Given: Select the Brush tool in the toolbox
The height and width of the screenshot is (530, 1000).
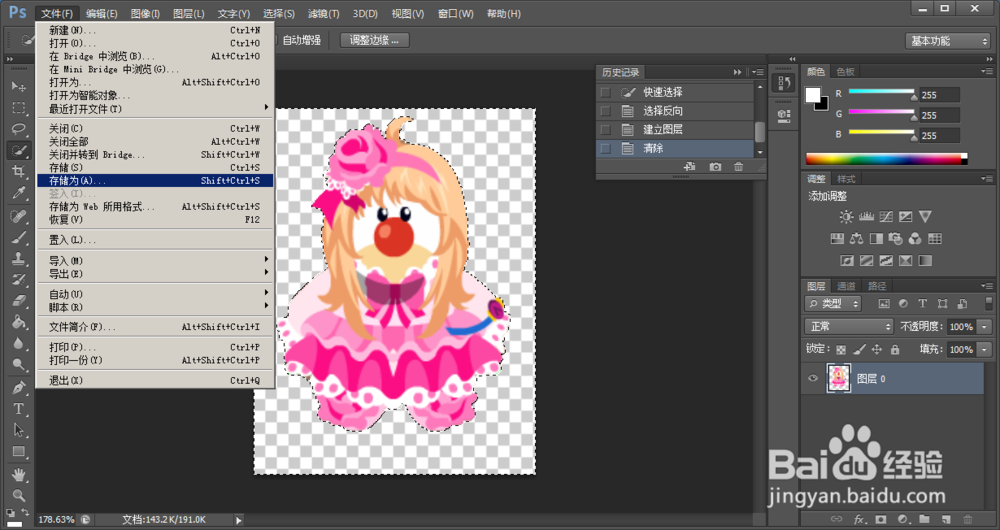Looking at the screenshot, I should 18,238.
